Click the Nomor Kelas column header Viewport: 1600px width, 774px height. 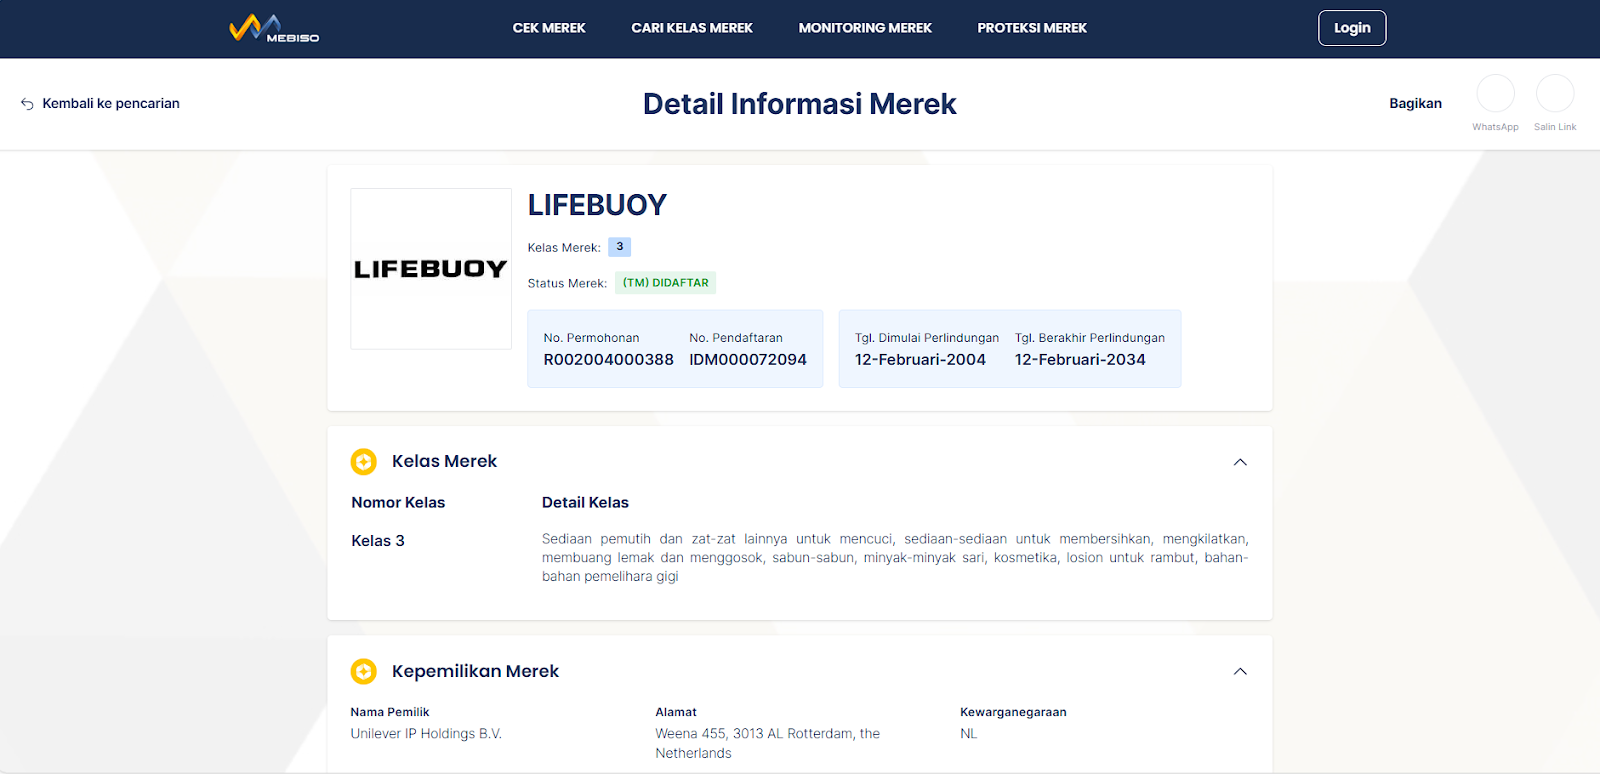tap(398, 503)
